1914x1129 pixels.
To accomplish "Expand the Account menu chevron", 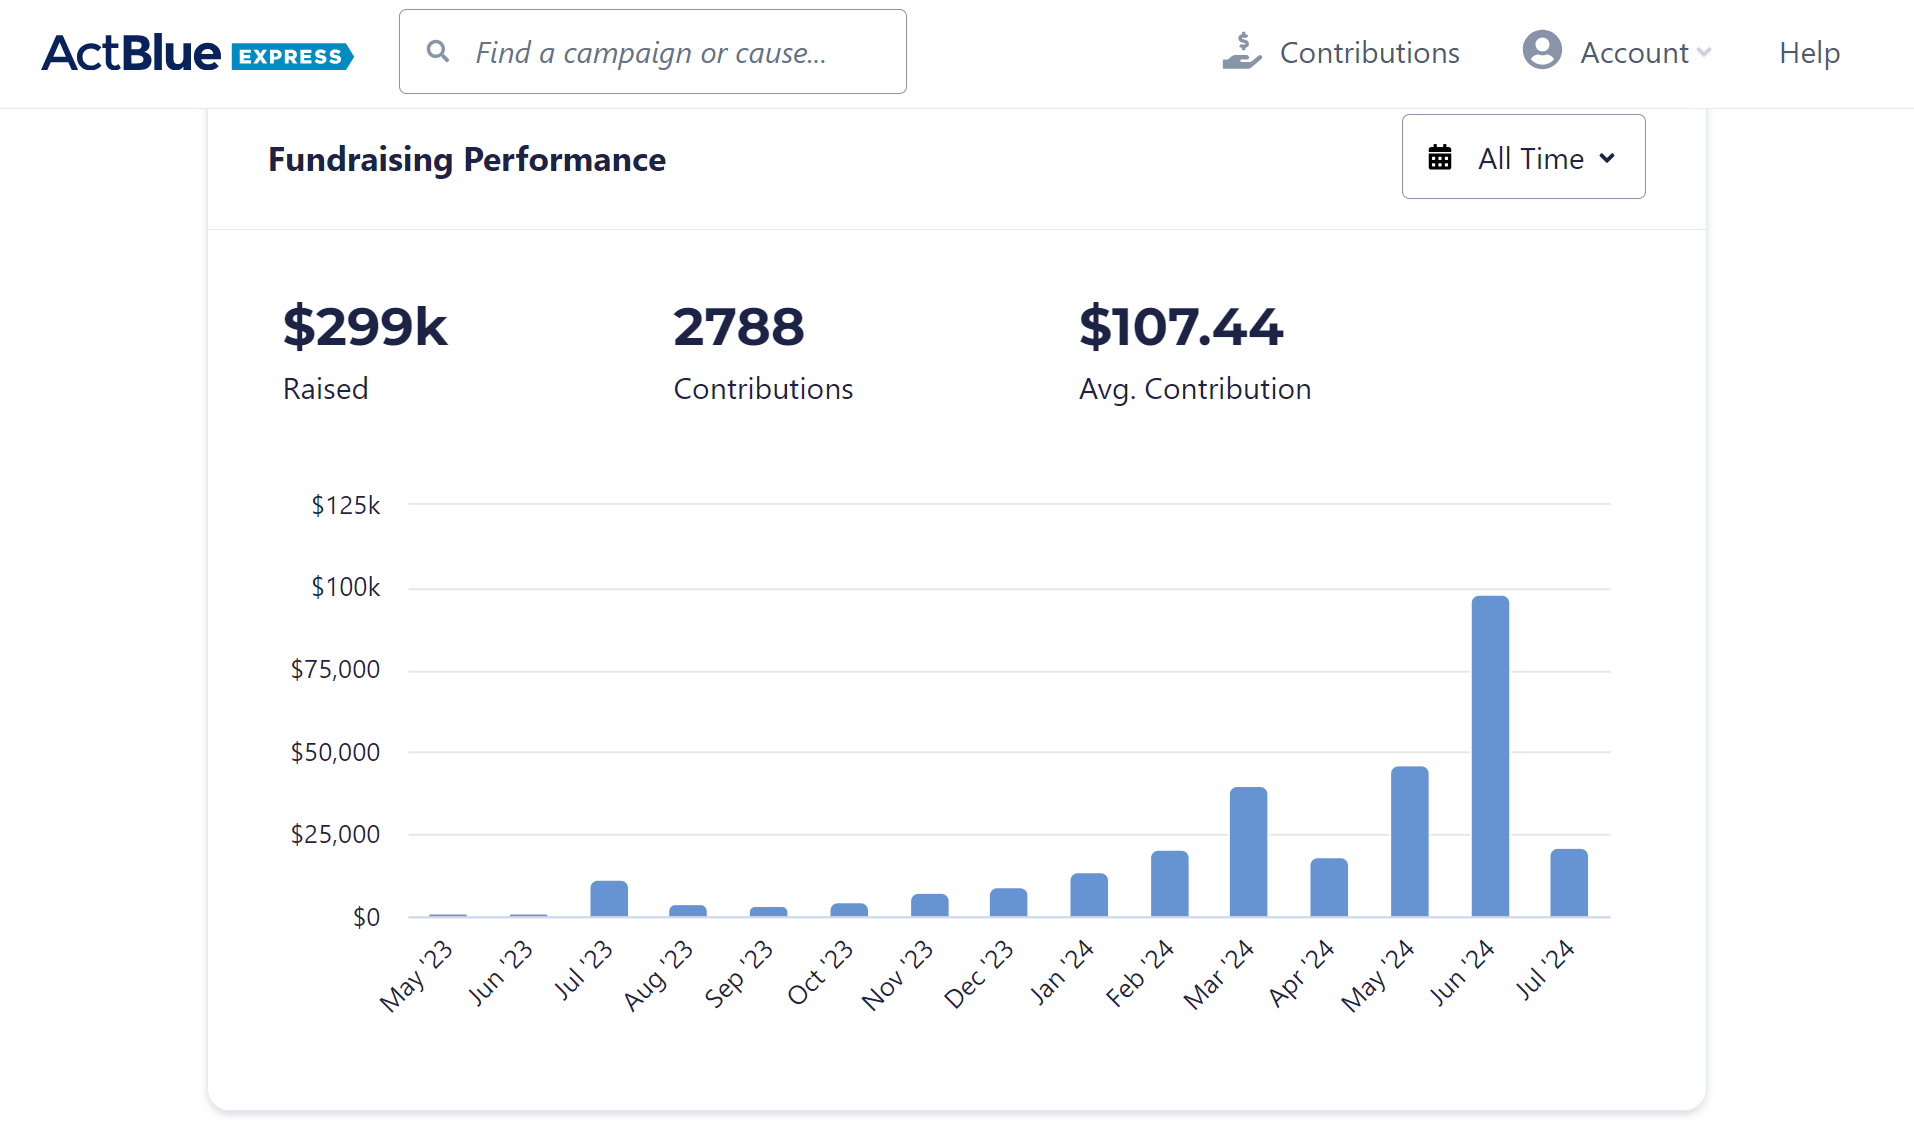I will click(x=1704, y=53).
